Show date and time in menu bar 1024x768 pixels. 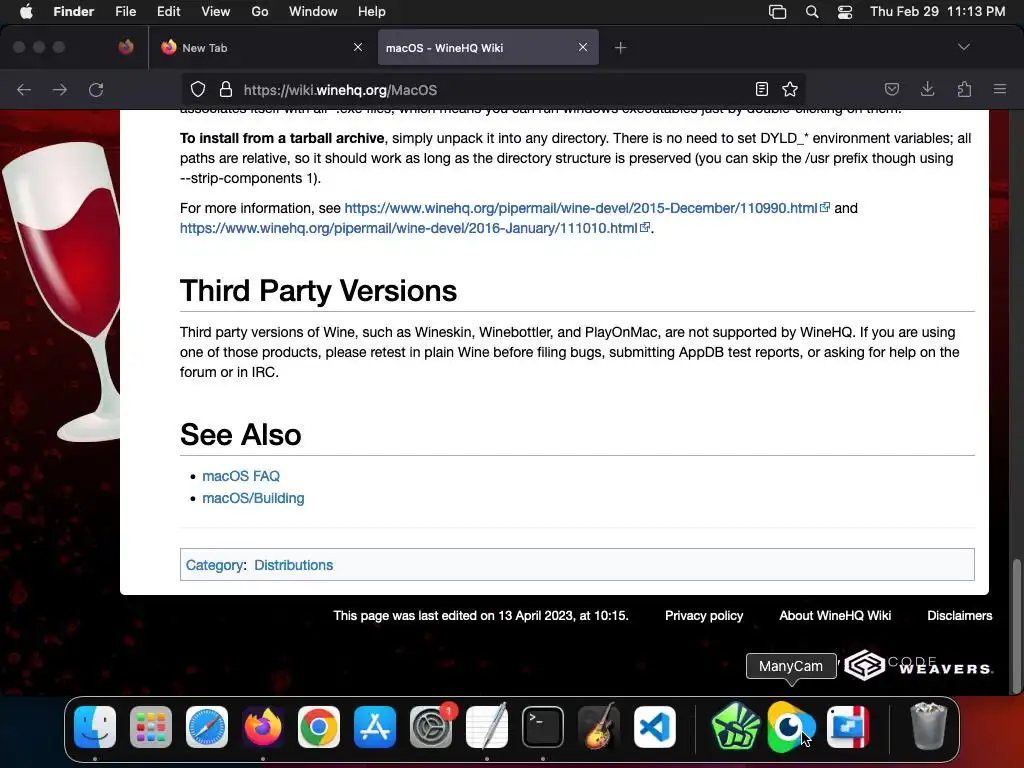(x=937, y=12)
